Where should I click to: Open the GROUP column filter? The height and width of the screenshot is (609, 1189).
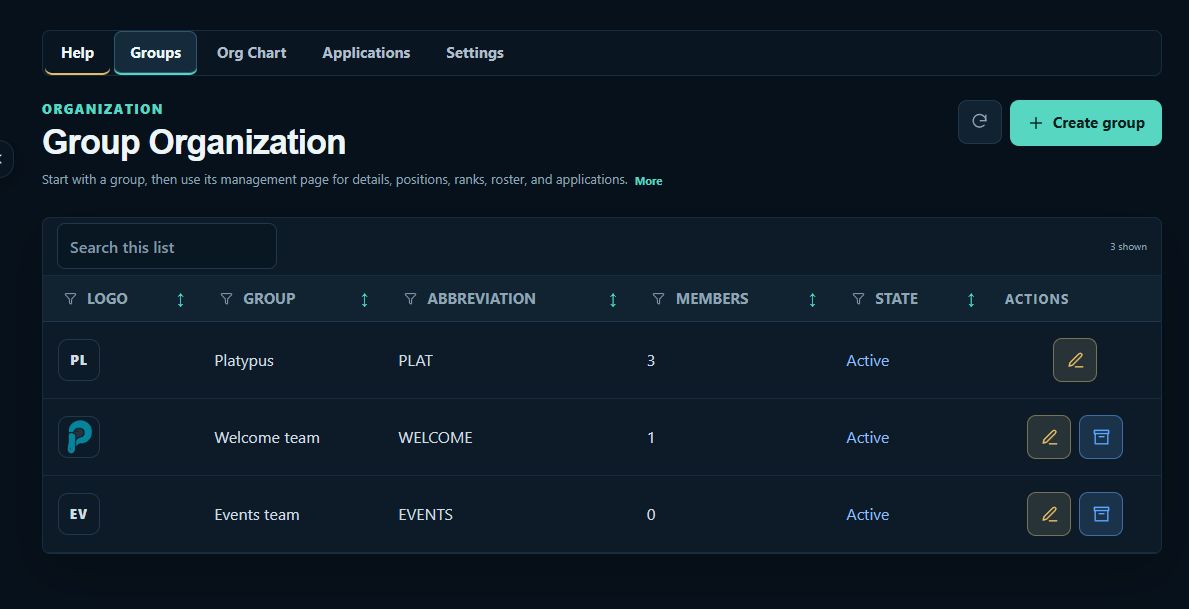coord(226,299)
